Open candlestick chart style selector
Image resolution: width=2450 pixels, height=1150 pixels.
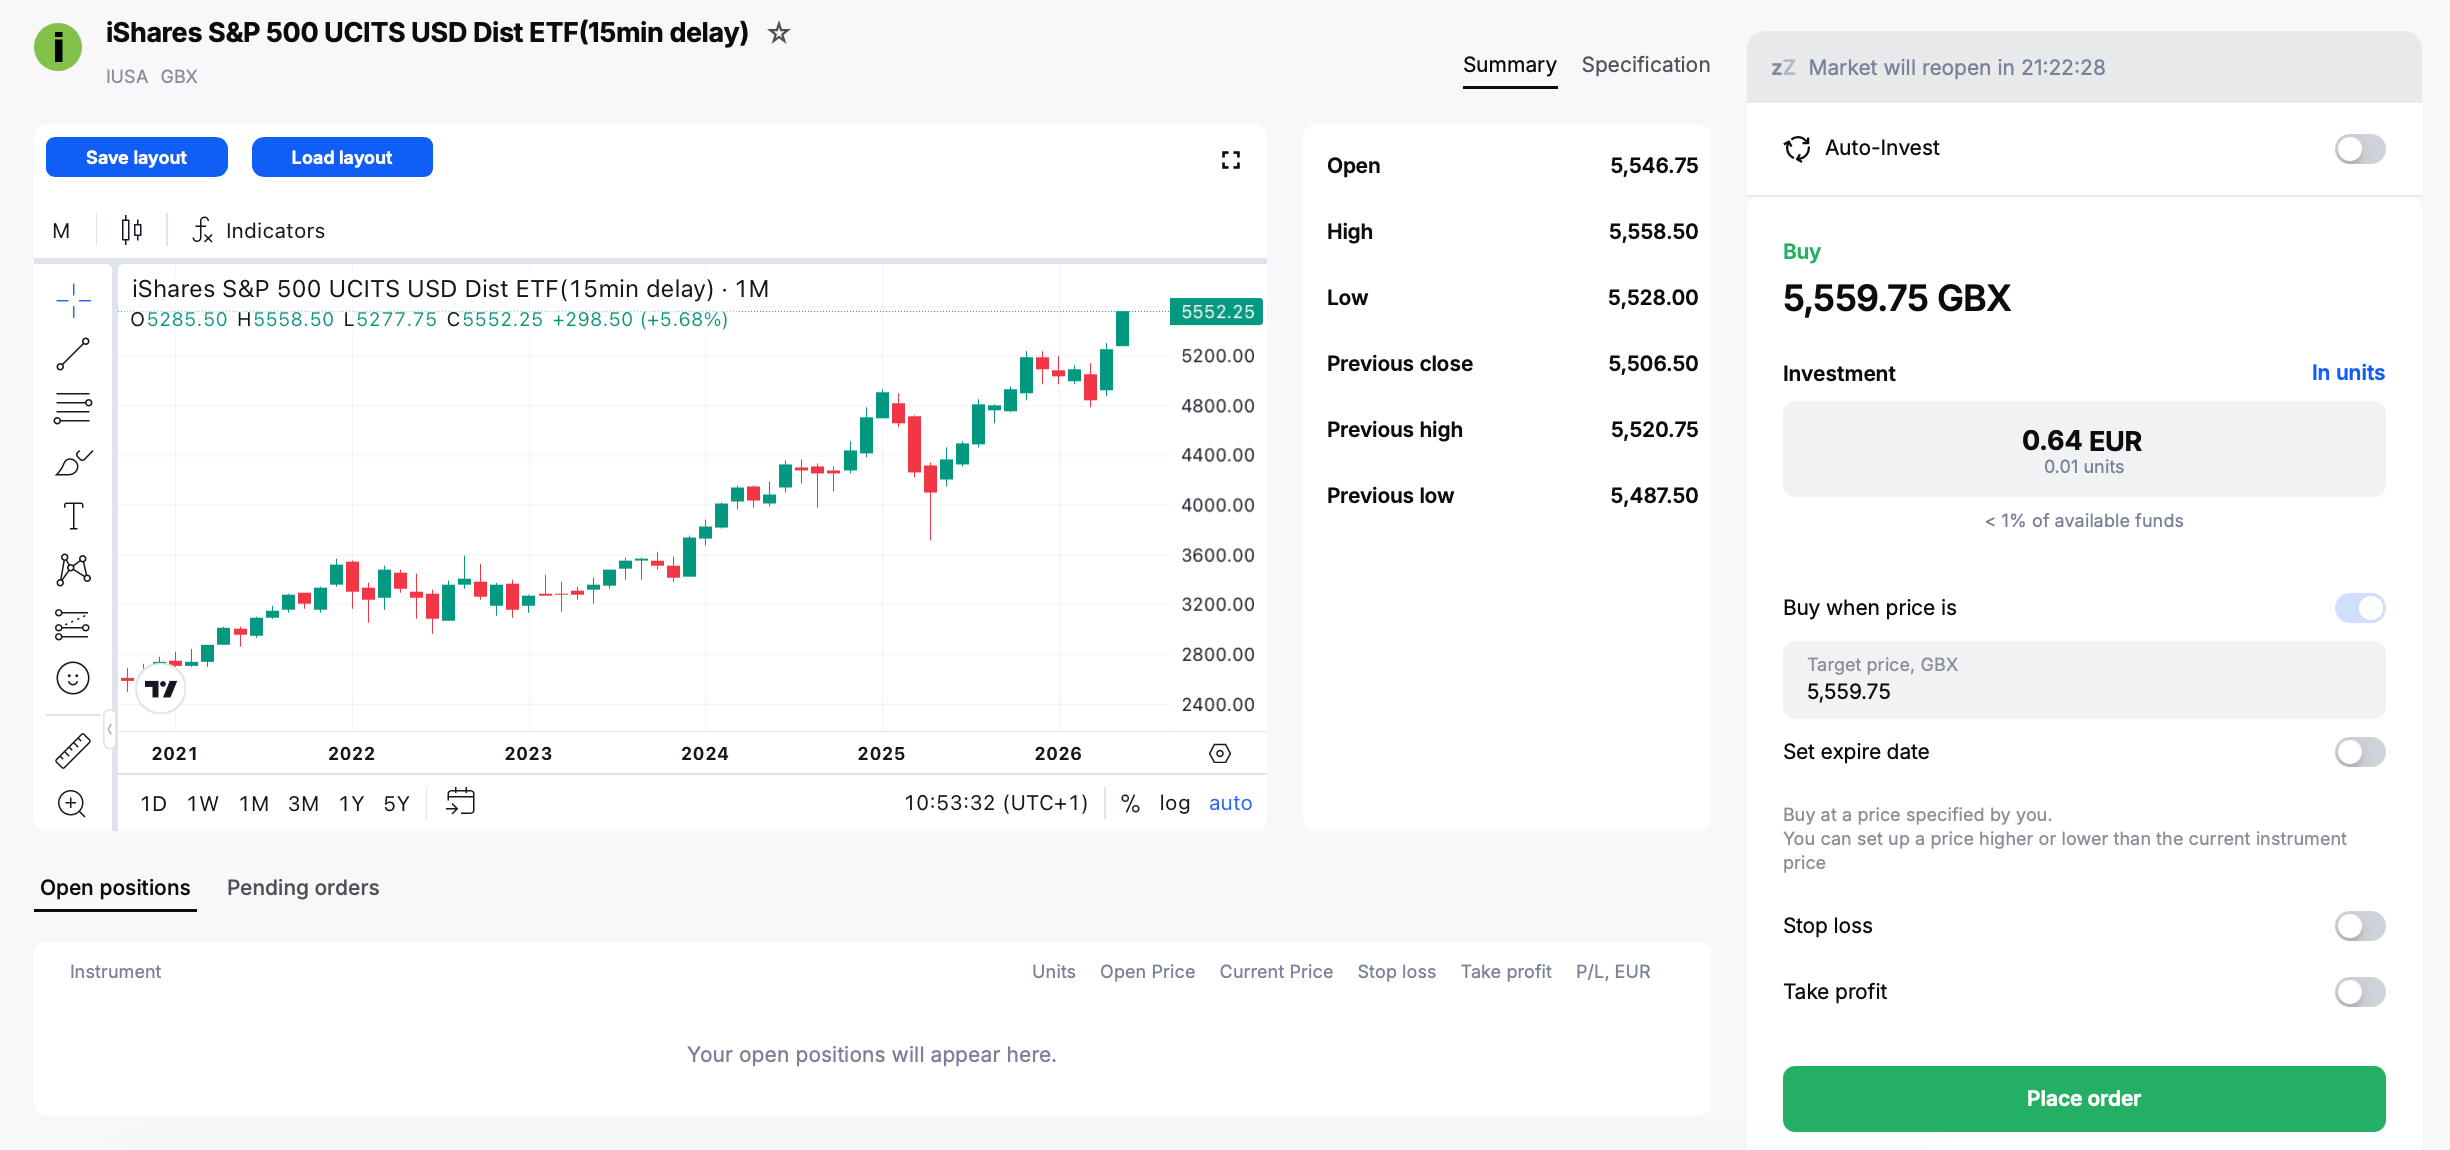(x=132, y=230)
